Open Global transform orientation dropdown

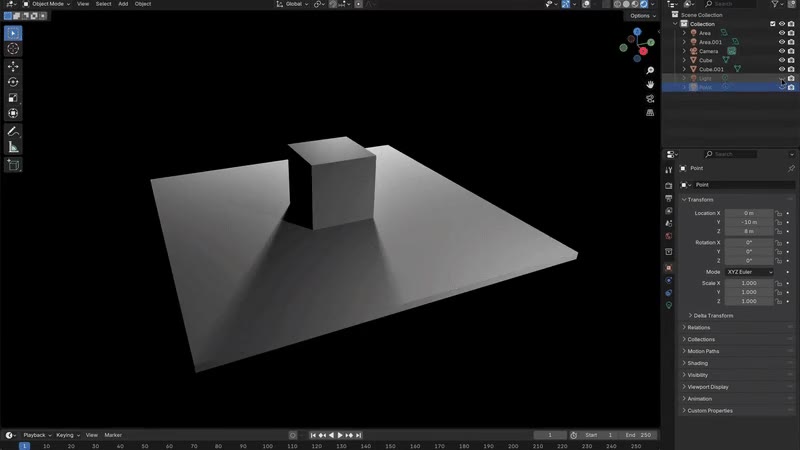[292, 4]
